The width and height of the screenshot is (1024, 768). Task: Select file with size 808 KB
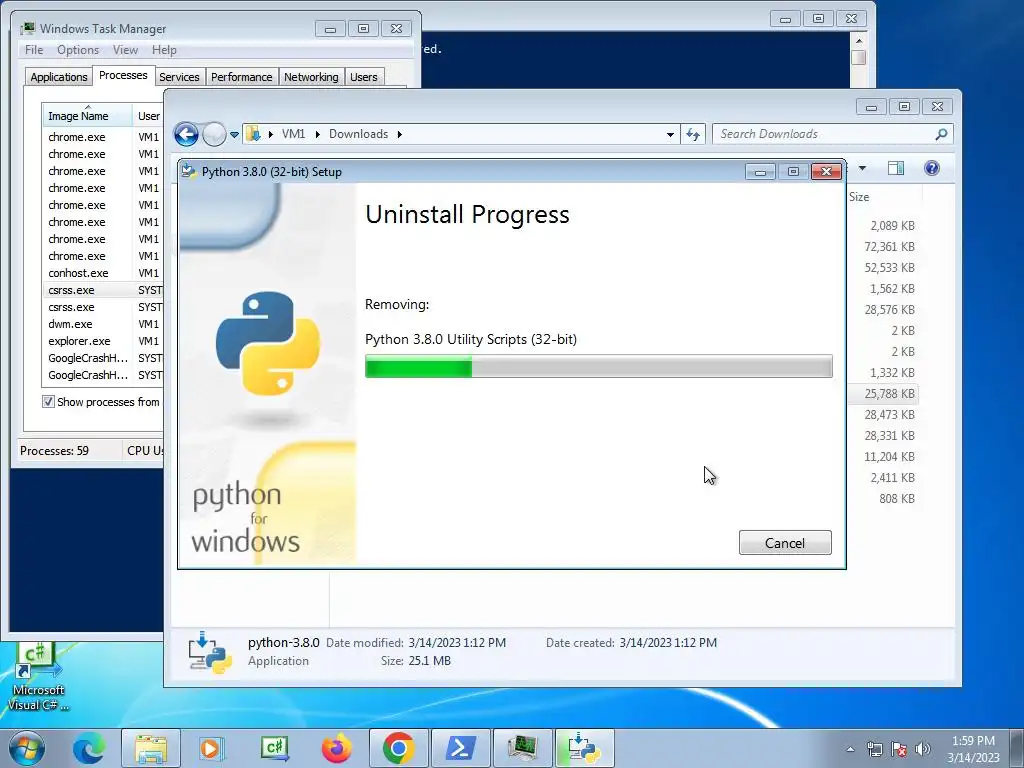click(897, 499)
